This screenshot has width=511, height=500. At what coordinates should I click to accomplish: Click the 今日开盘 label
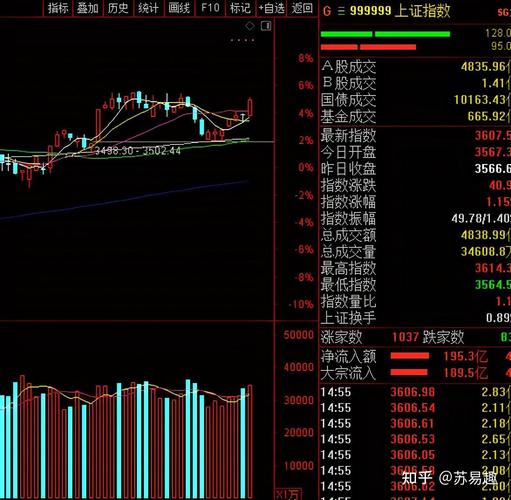coord(348,152)
